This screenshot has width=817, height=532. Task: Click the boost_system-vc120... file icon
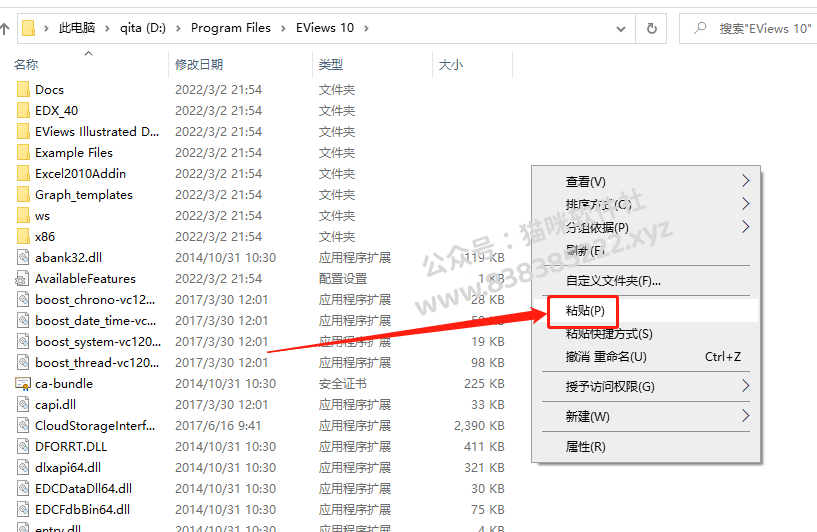click(23, 342)
